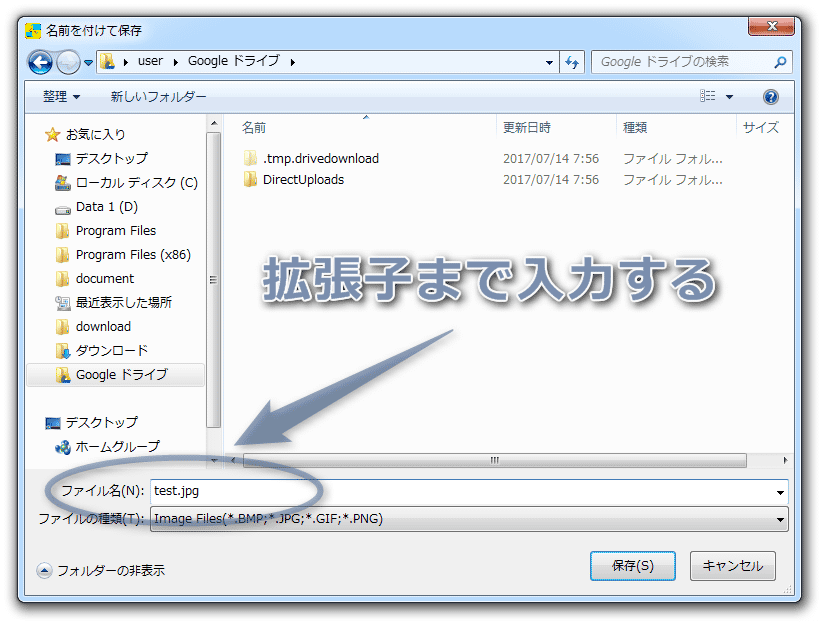Sort by the 名前 column header
The image size is (822, 625).
pos(254,127)
